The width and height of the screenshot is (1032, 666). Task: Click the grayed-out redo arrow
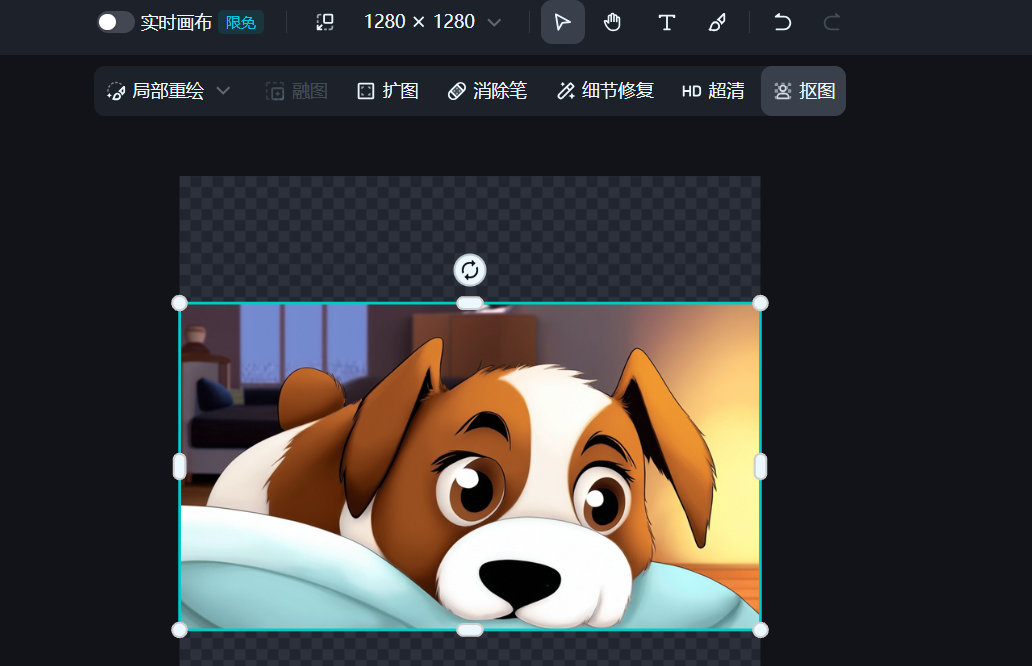pos(831,22)
